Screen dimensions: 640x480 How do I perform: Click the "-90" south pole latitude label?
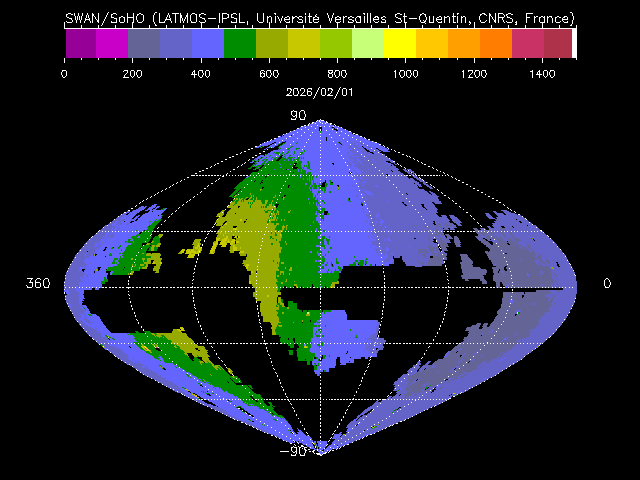[x=296, y=450]
